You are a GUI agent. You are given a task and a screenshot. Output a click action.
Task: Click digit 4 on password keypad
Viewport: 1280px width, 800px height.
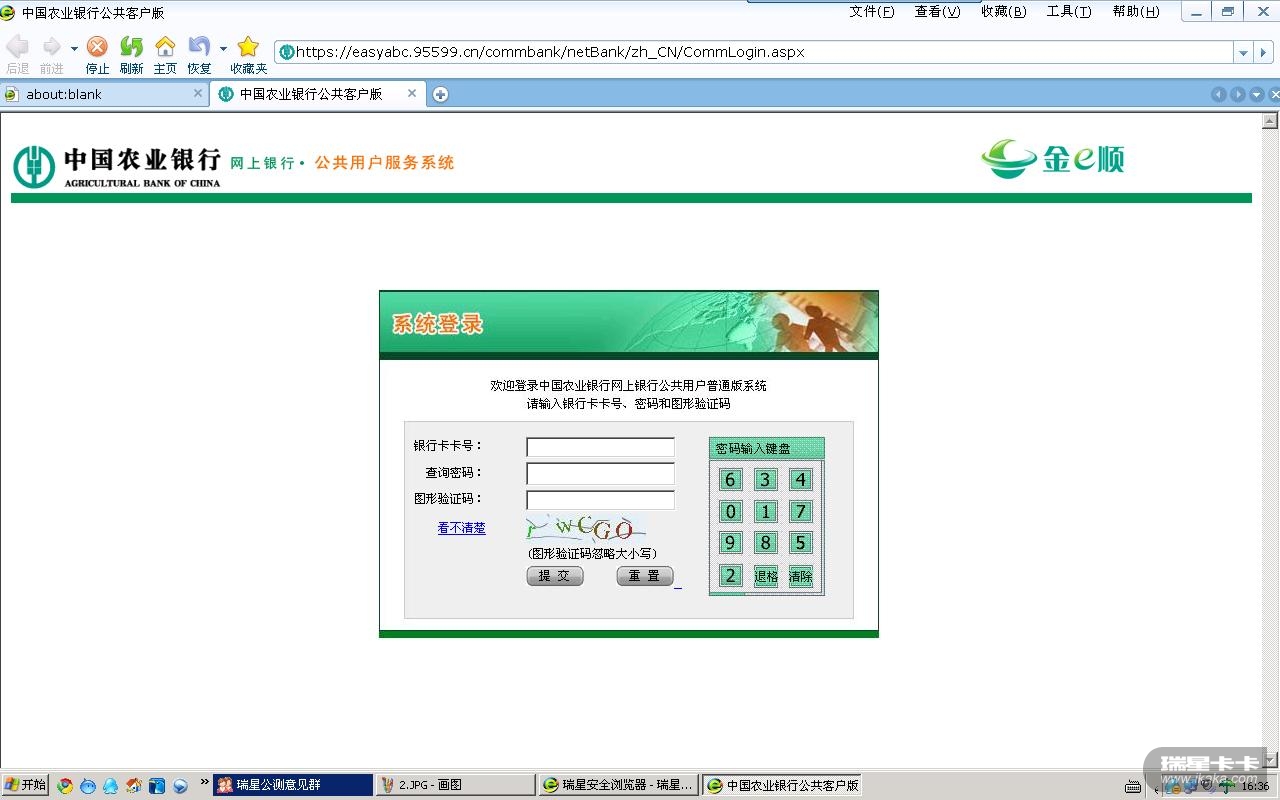(800, 480)
